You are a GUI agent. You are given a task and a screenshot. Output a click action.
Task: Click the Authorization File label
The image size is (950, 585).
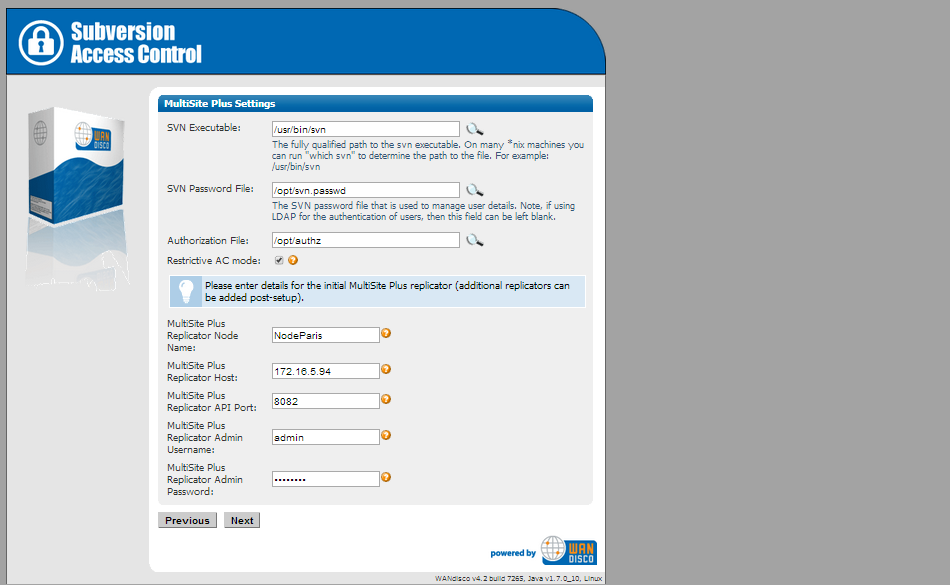(208, 240)
